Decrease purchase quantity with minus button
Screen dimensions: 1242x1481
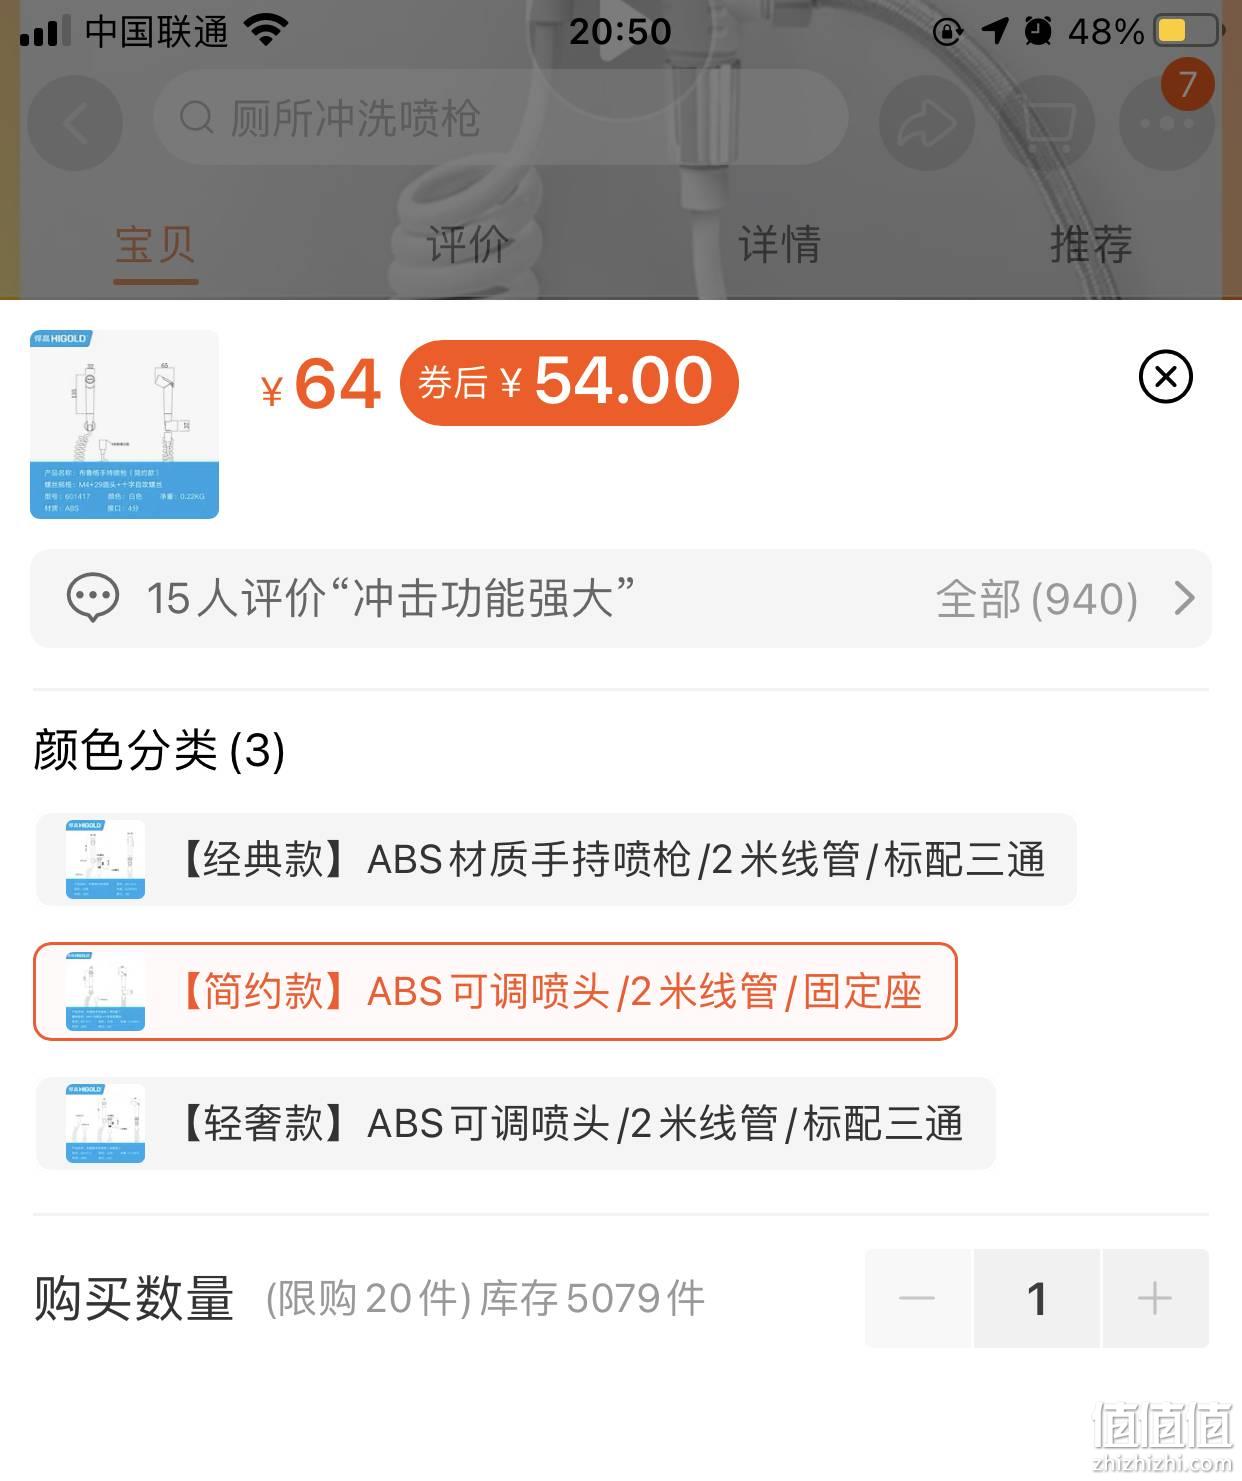coord(917,1298)
